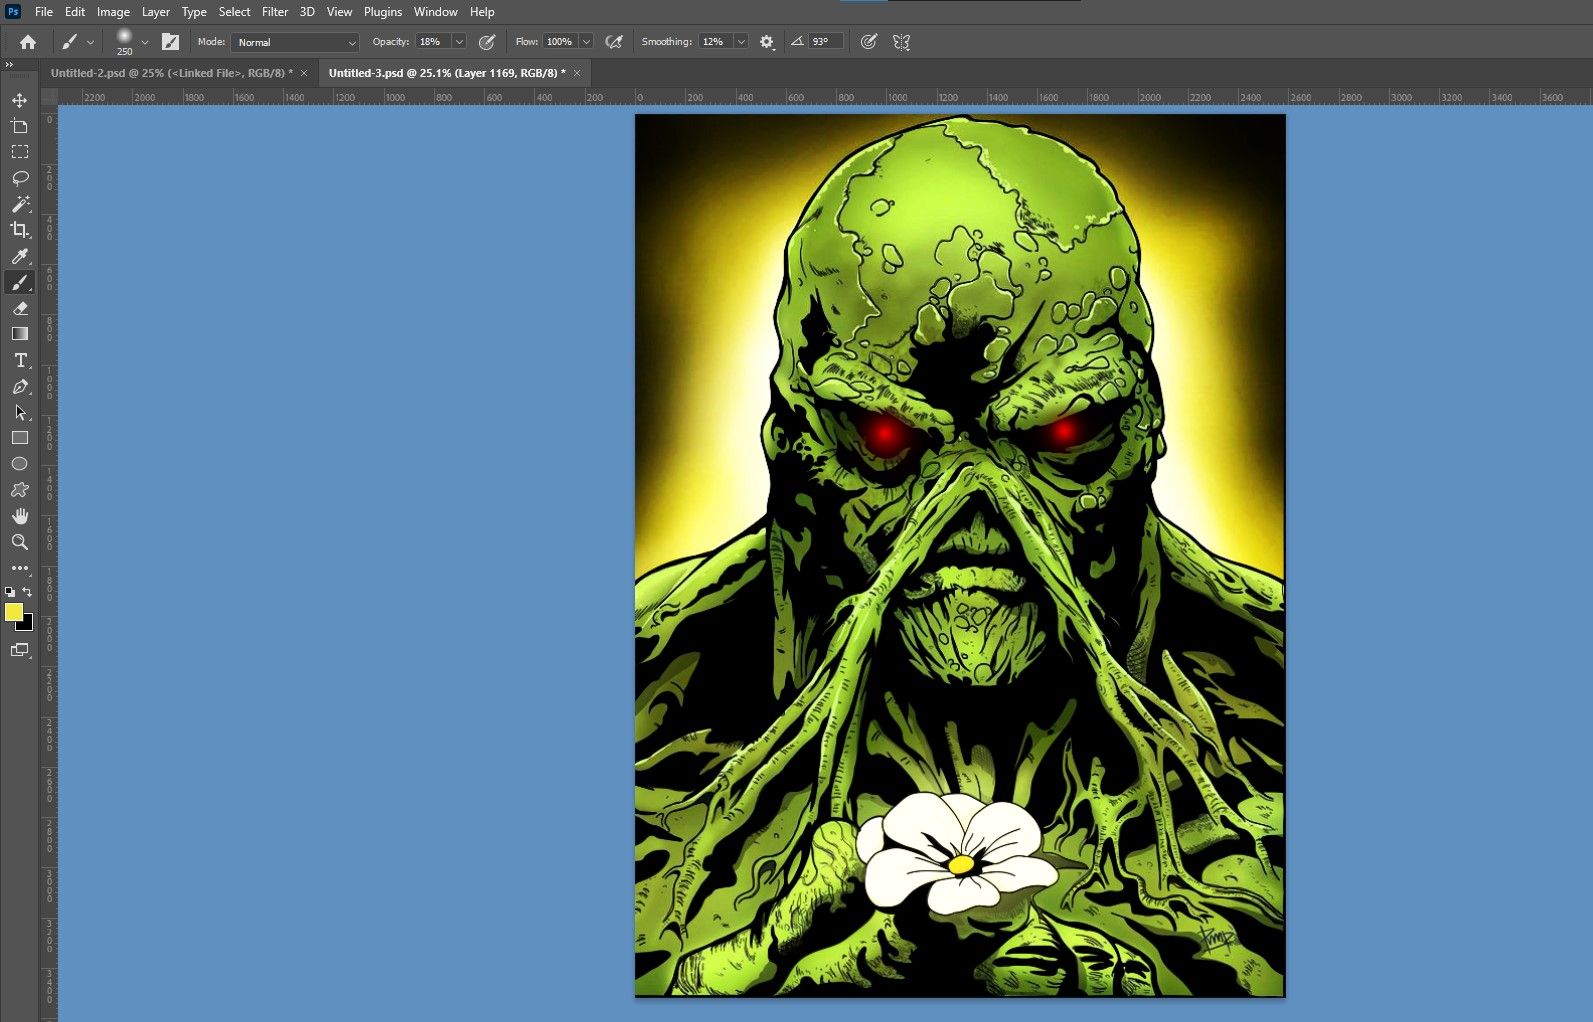
Task: Open the Edit Toolbar three-dots menu
Action: (19, 568)
